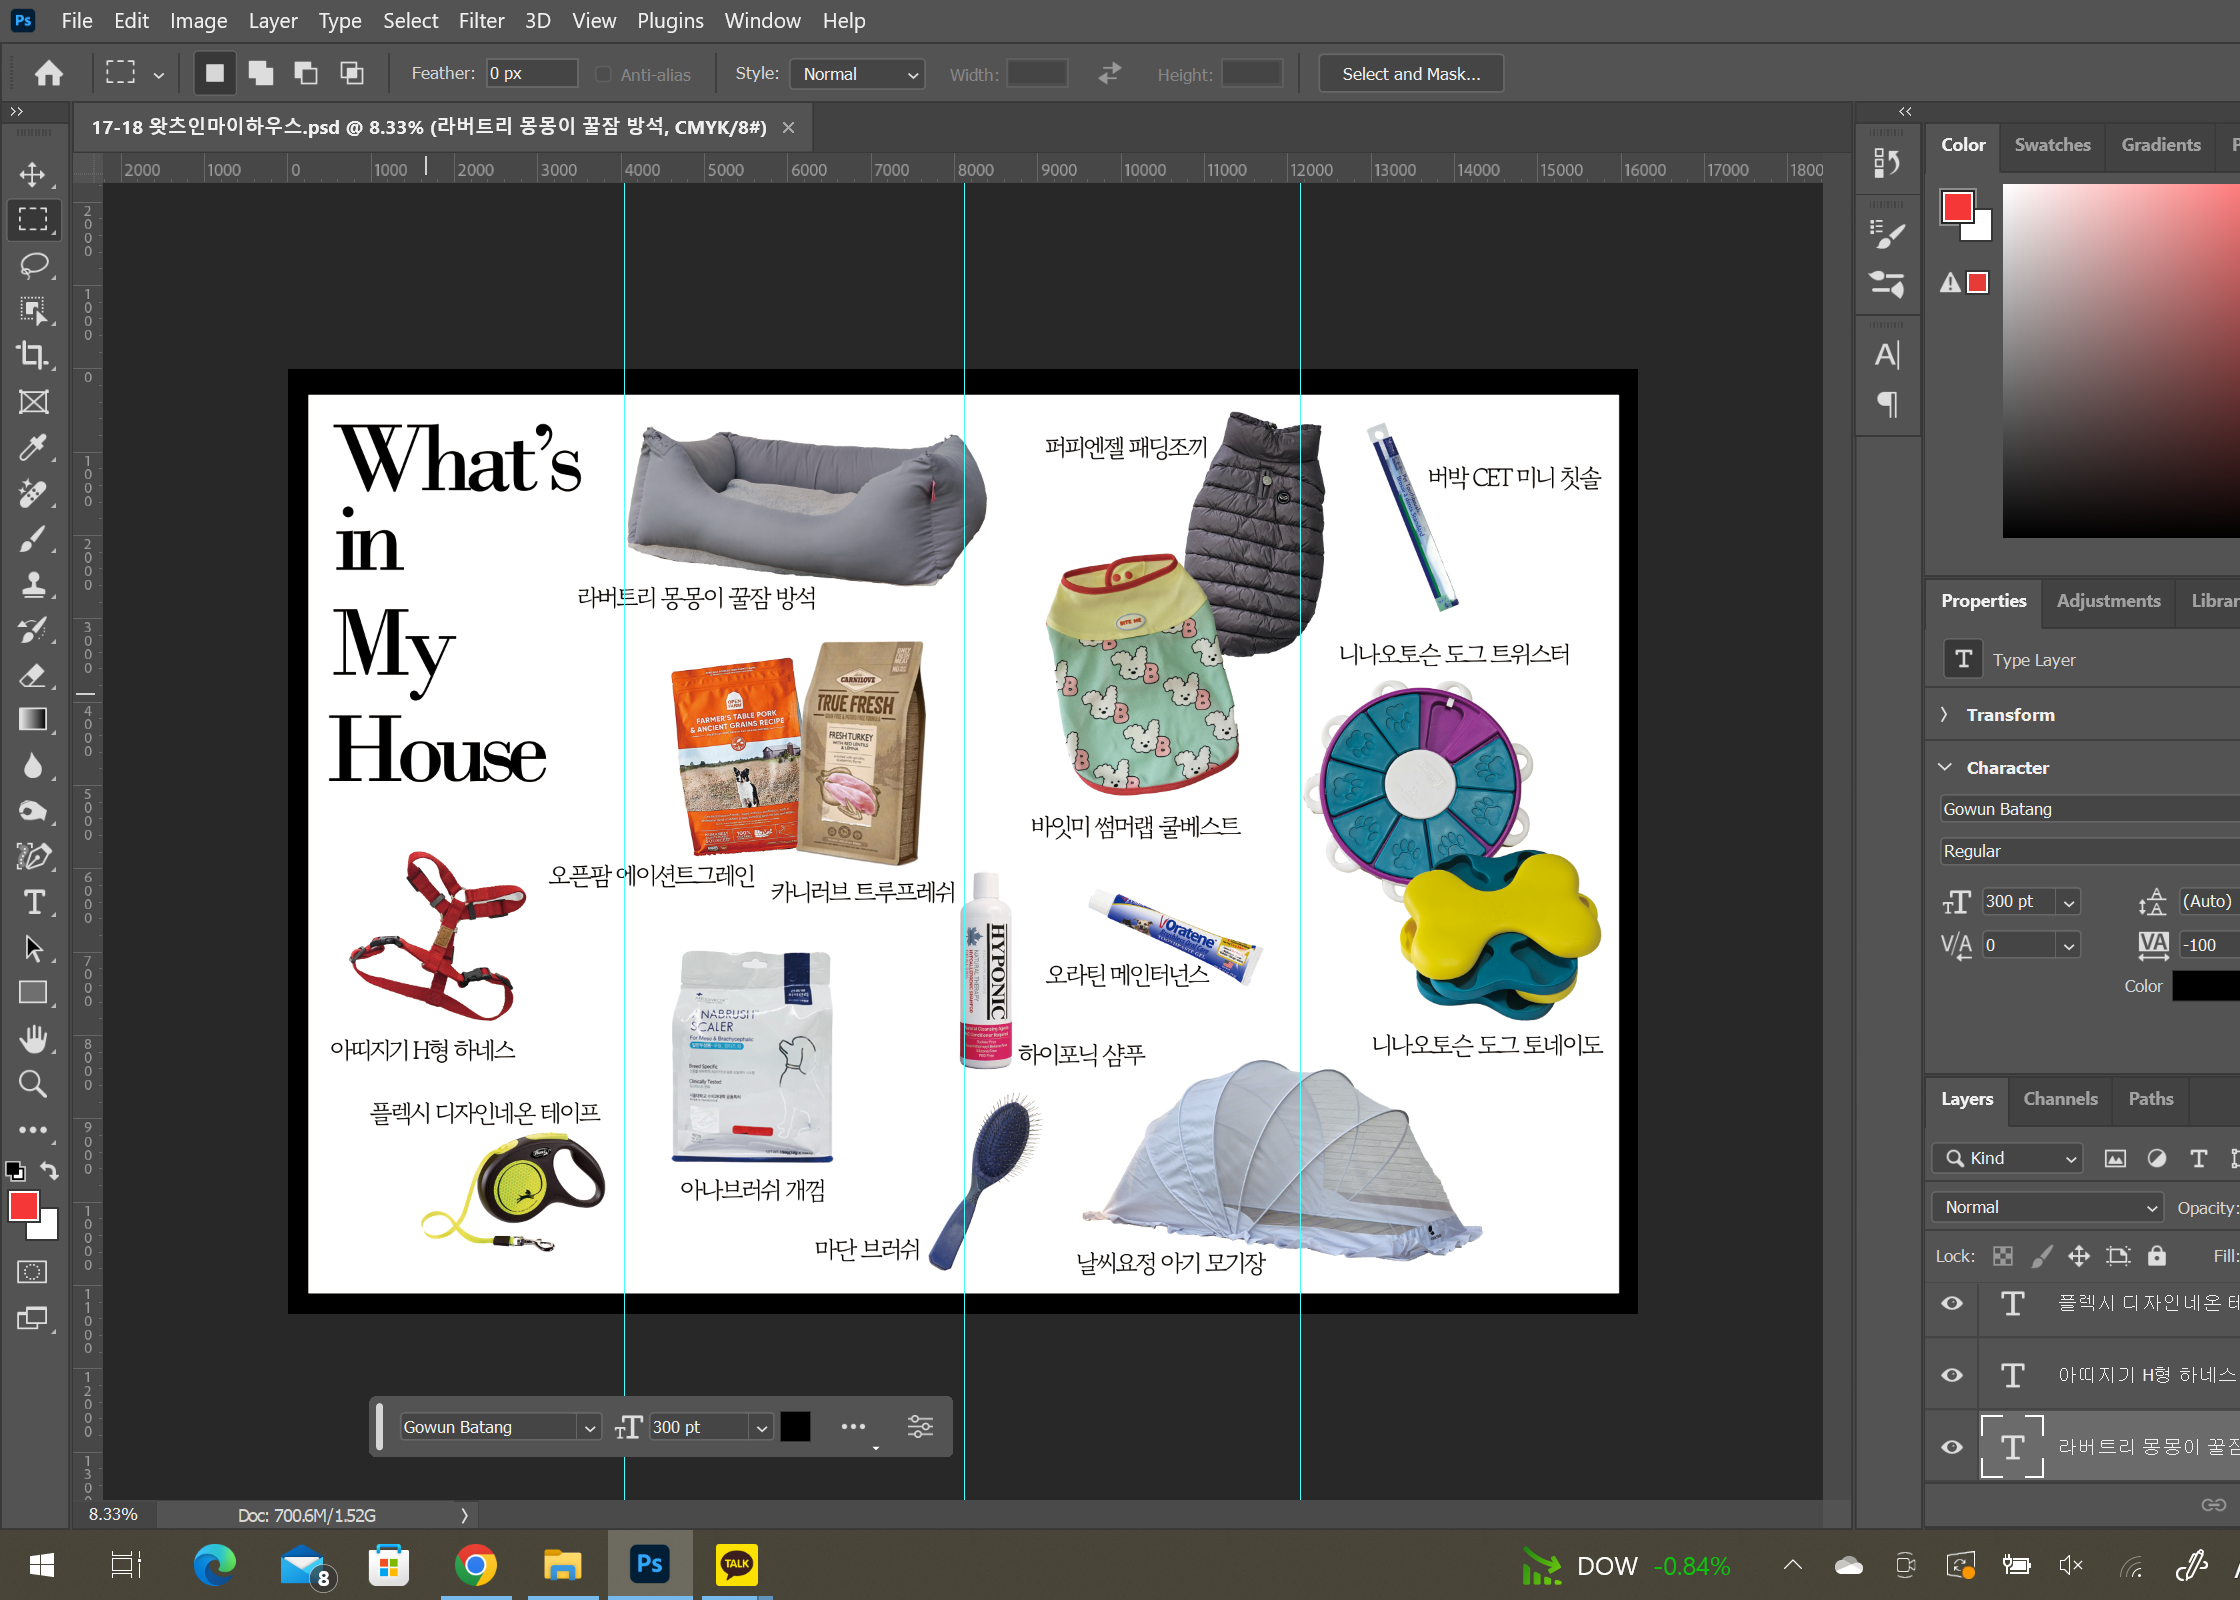This screenshot has width=2240, height=1600.
Task: Hide the 플렉시 디자인네온 text layer
Action: coord(1952,1303)
